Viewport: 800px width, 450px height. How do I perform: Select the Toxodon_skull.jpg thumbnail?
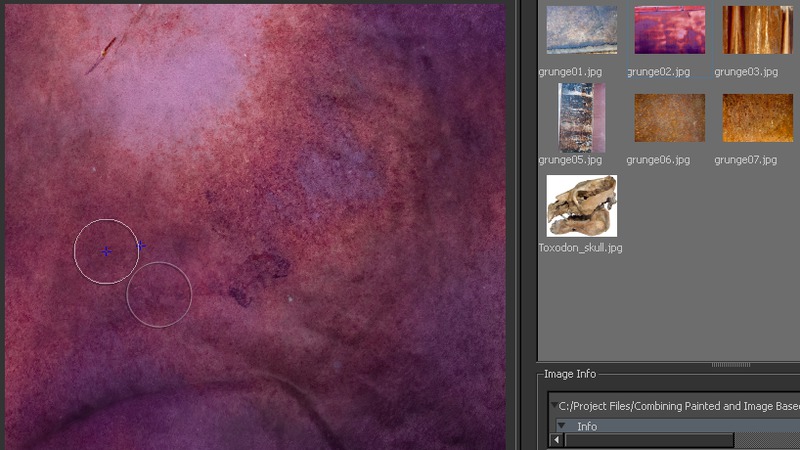pos(582,206)
